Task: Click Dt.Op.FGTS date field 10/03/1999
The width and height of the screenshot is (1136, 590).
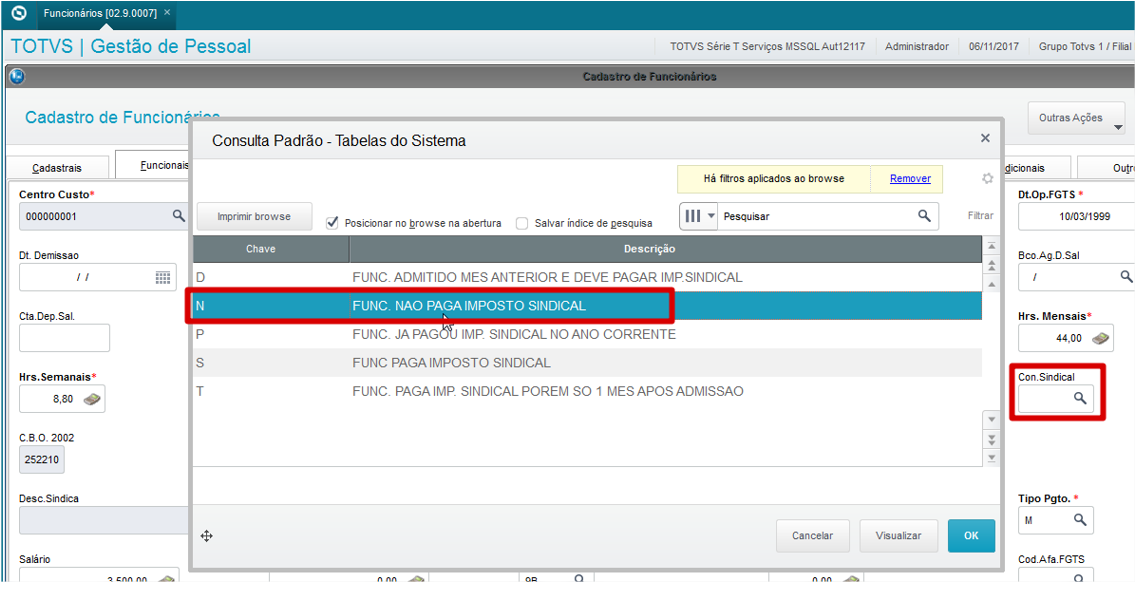Action: point(1077,216)
